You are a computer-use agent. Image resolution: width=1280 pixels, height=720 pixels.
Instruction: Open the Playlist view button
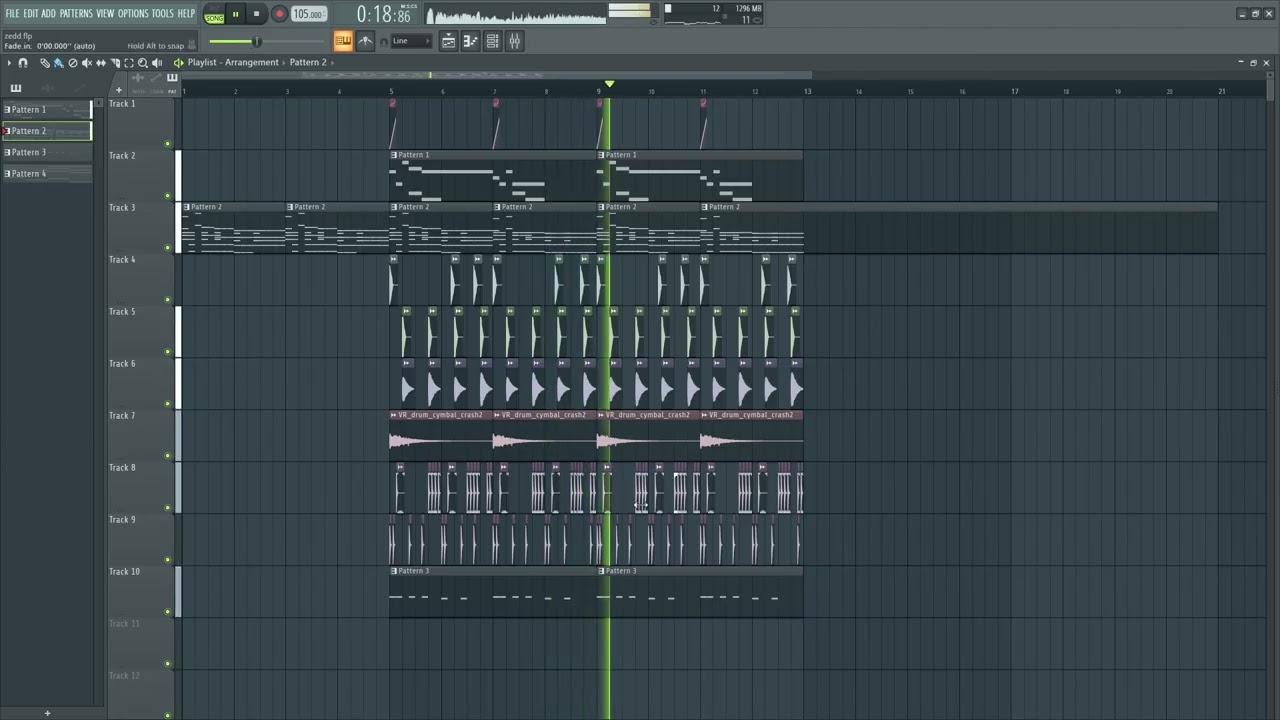(448, 41)
